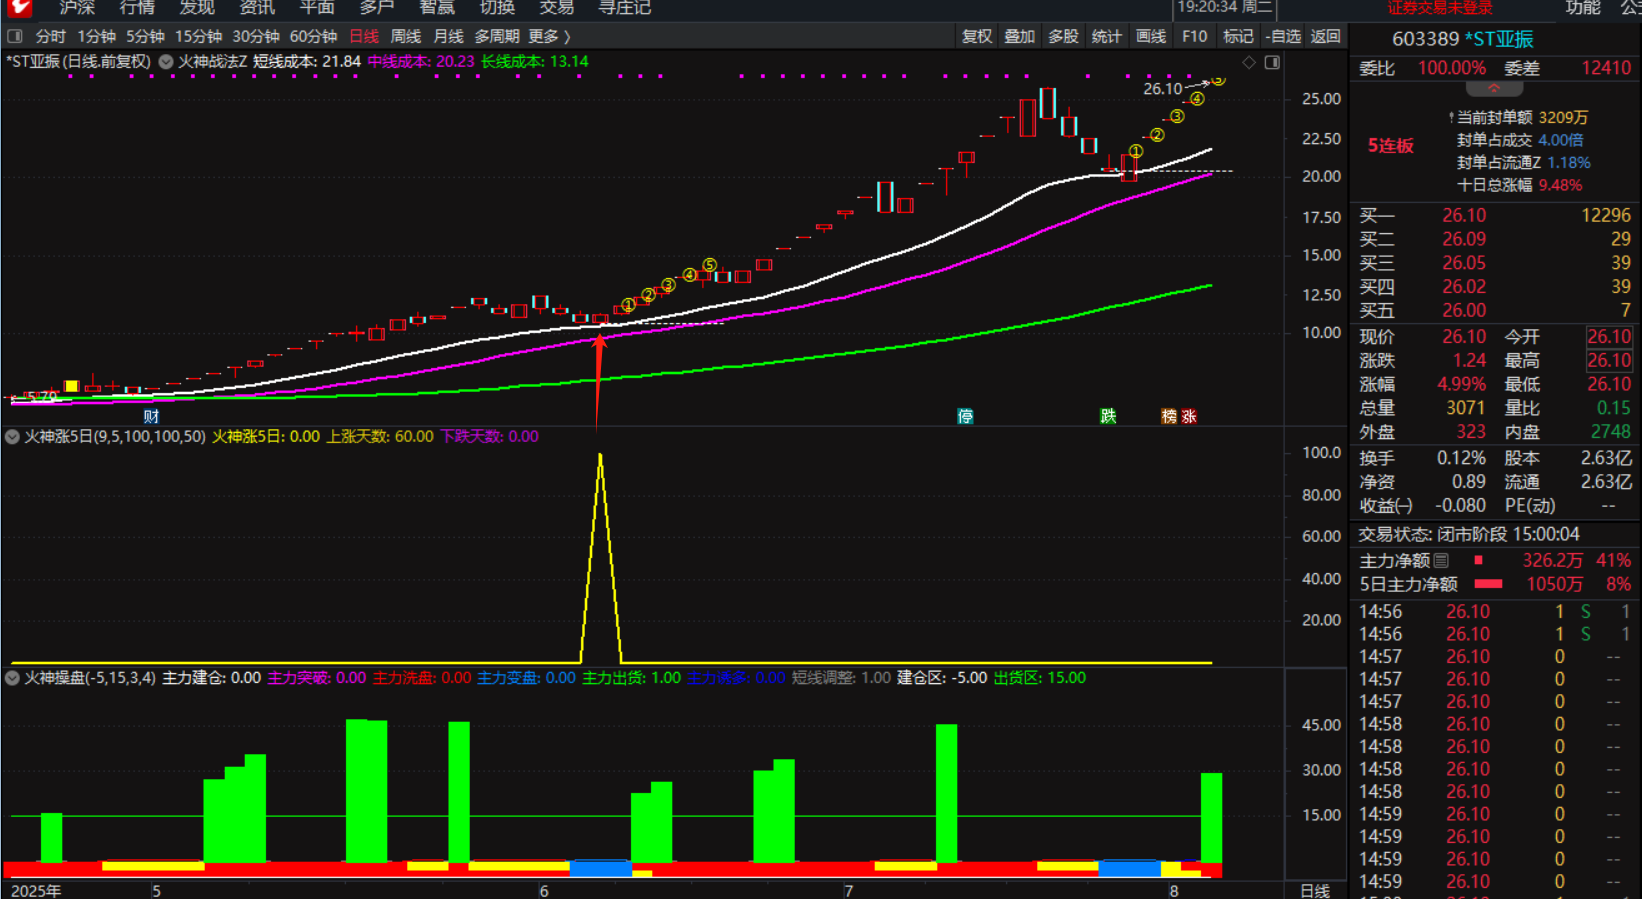Screen dimensions: 1642x899
Task: Click the 画线 drawing tool button
Action: pos(1151,37)
